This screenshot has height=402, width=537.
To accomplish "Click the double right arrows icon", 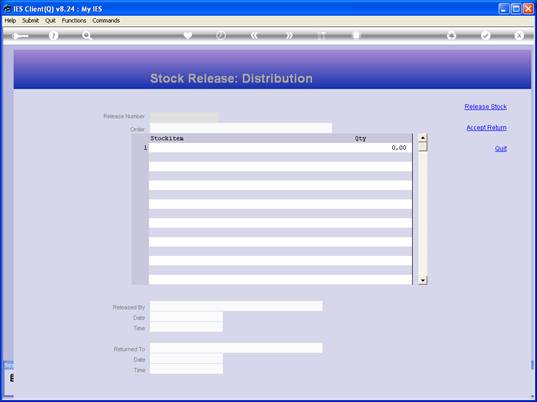I will tap(289, 35).
